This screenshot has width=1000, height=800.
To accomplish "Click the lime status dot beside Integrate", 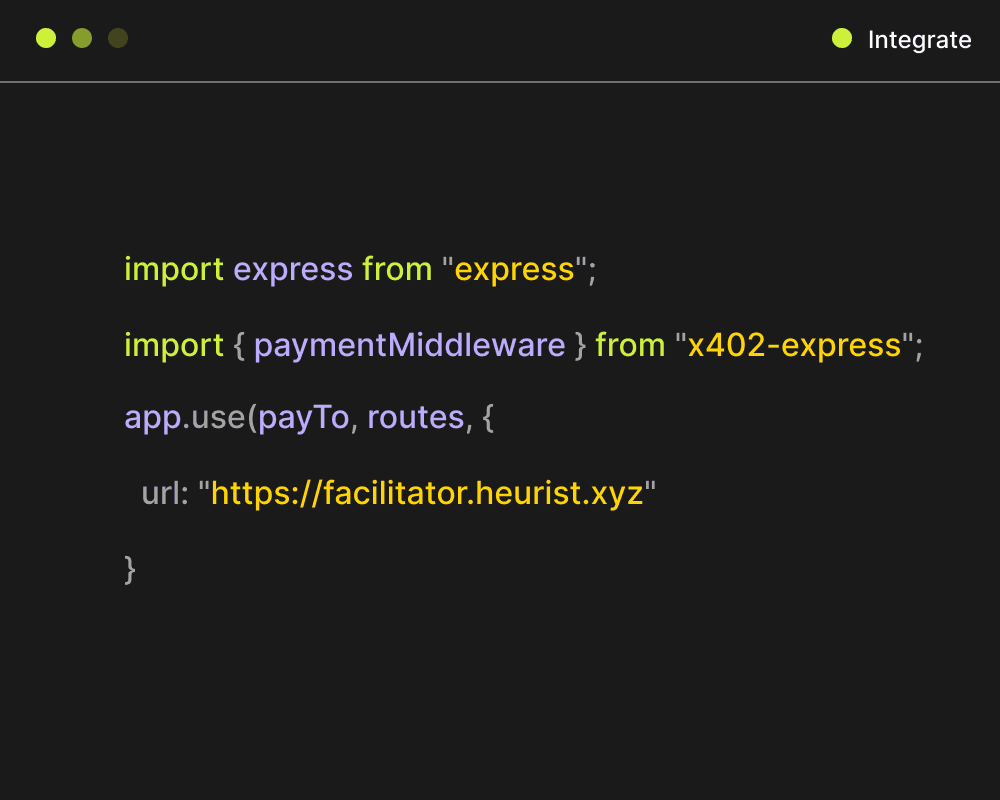I will click(842, 39).
